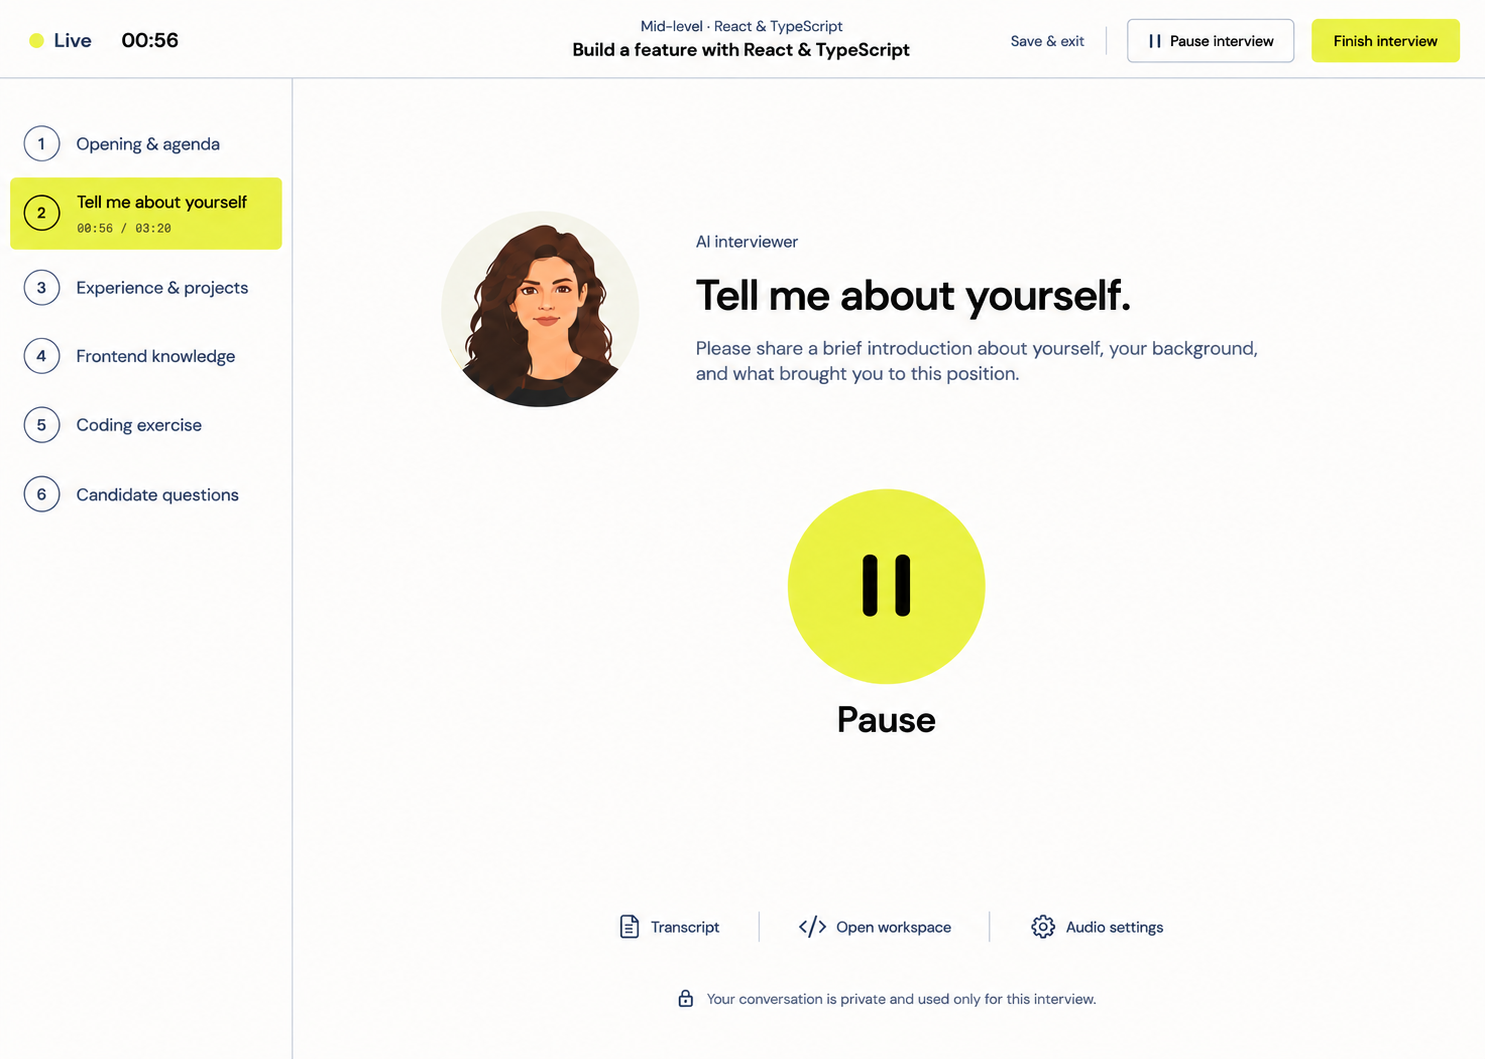Screen dimensions: 1485x1059
Task: Click the AI interviewer avatar
Action: click(540, 309)
